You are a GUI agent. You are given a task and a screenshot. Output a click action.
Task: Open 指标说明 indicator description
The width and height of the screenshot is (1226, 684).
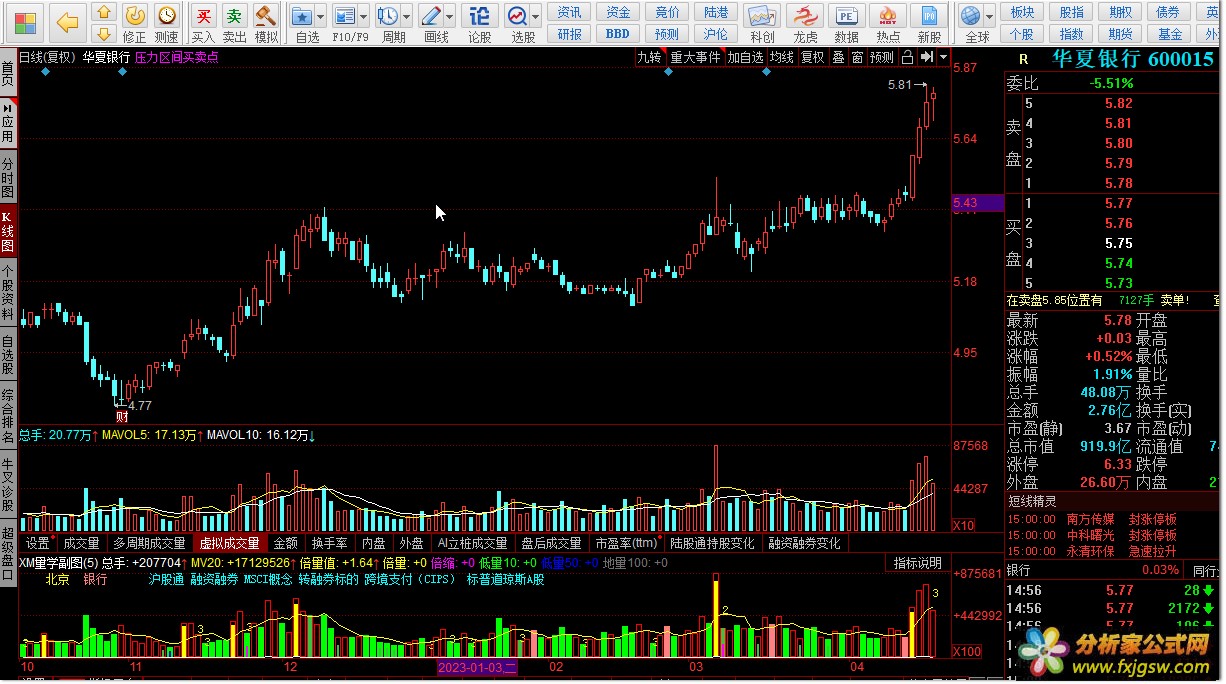[x=917, y=563]
